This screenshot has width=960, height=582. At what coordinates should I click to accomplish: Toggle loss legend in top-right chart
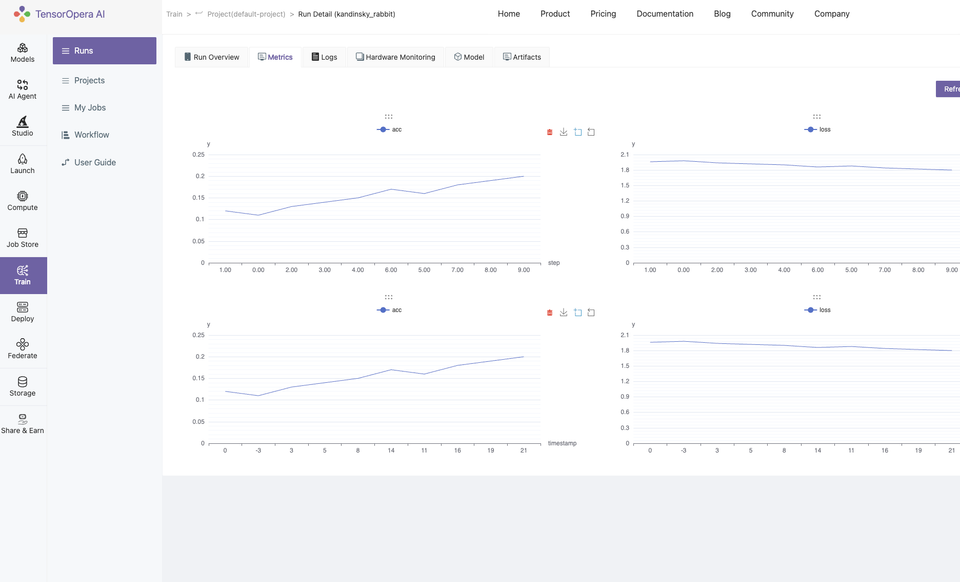[817, 129]
